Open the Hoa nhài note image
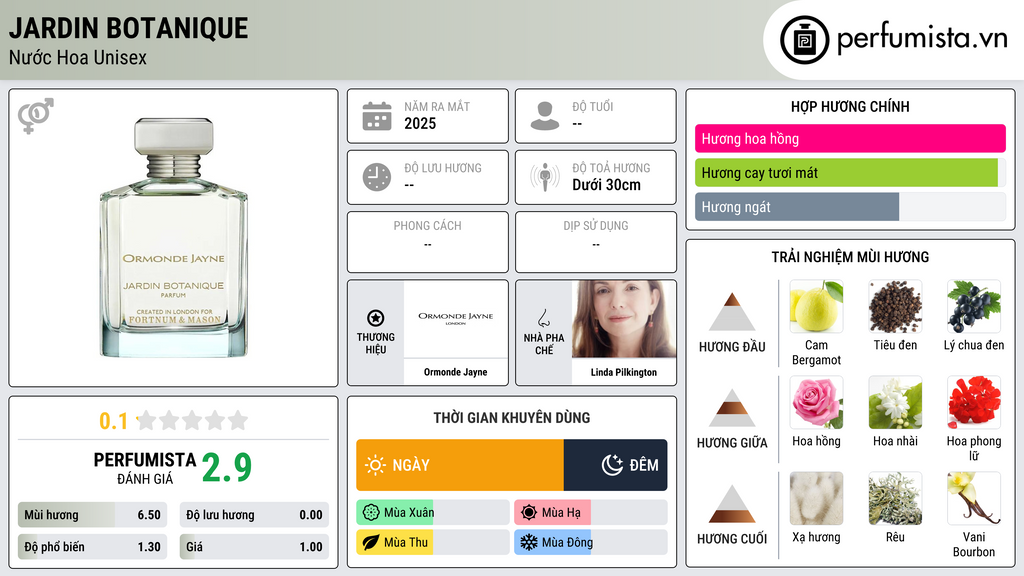The image size is (1024, 576). (895, 402)
